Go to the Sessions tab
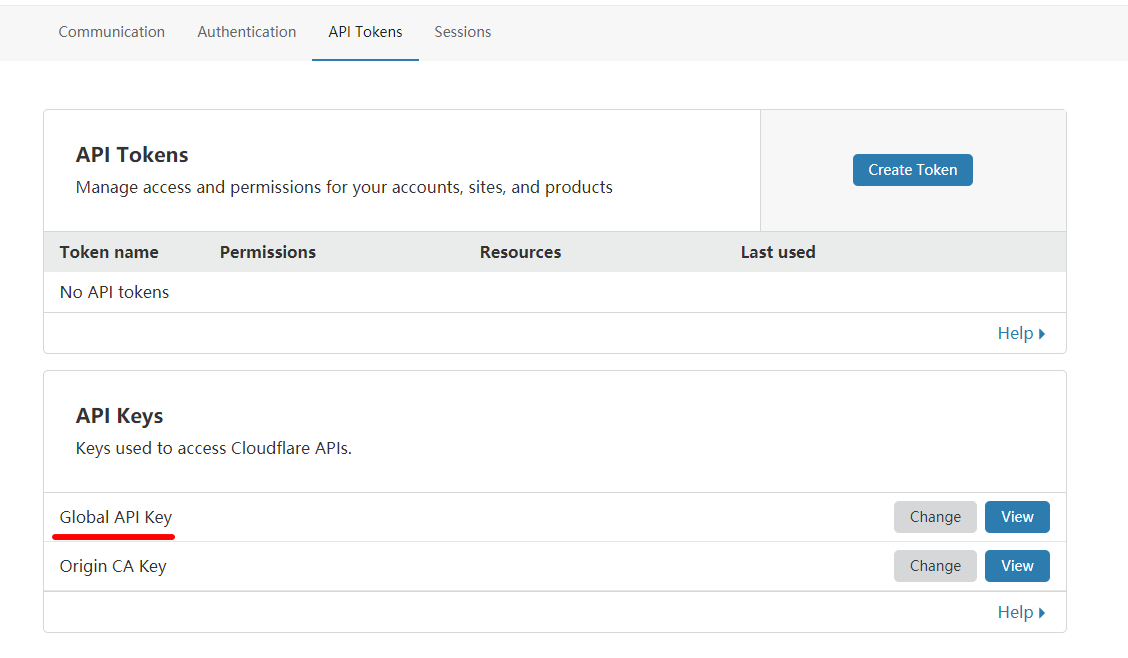 click(x=463, y=32)
